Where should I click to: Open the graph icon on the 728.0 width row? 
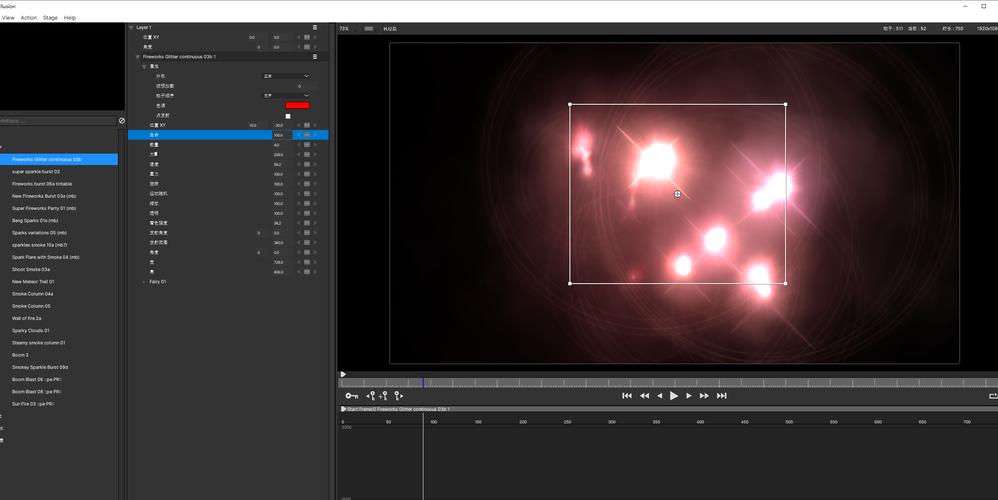click(x=307, y=262)
